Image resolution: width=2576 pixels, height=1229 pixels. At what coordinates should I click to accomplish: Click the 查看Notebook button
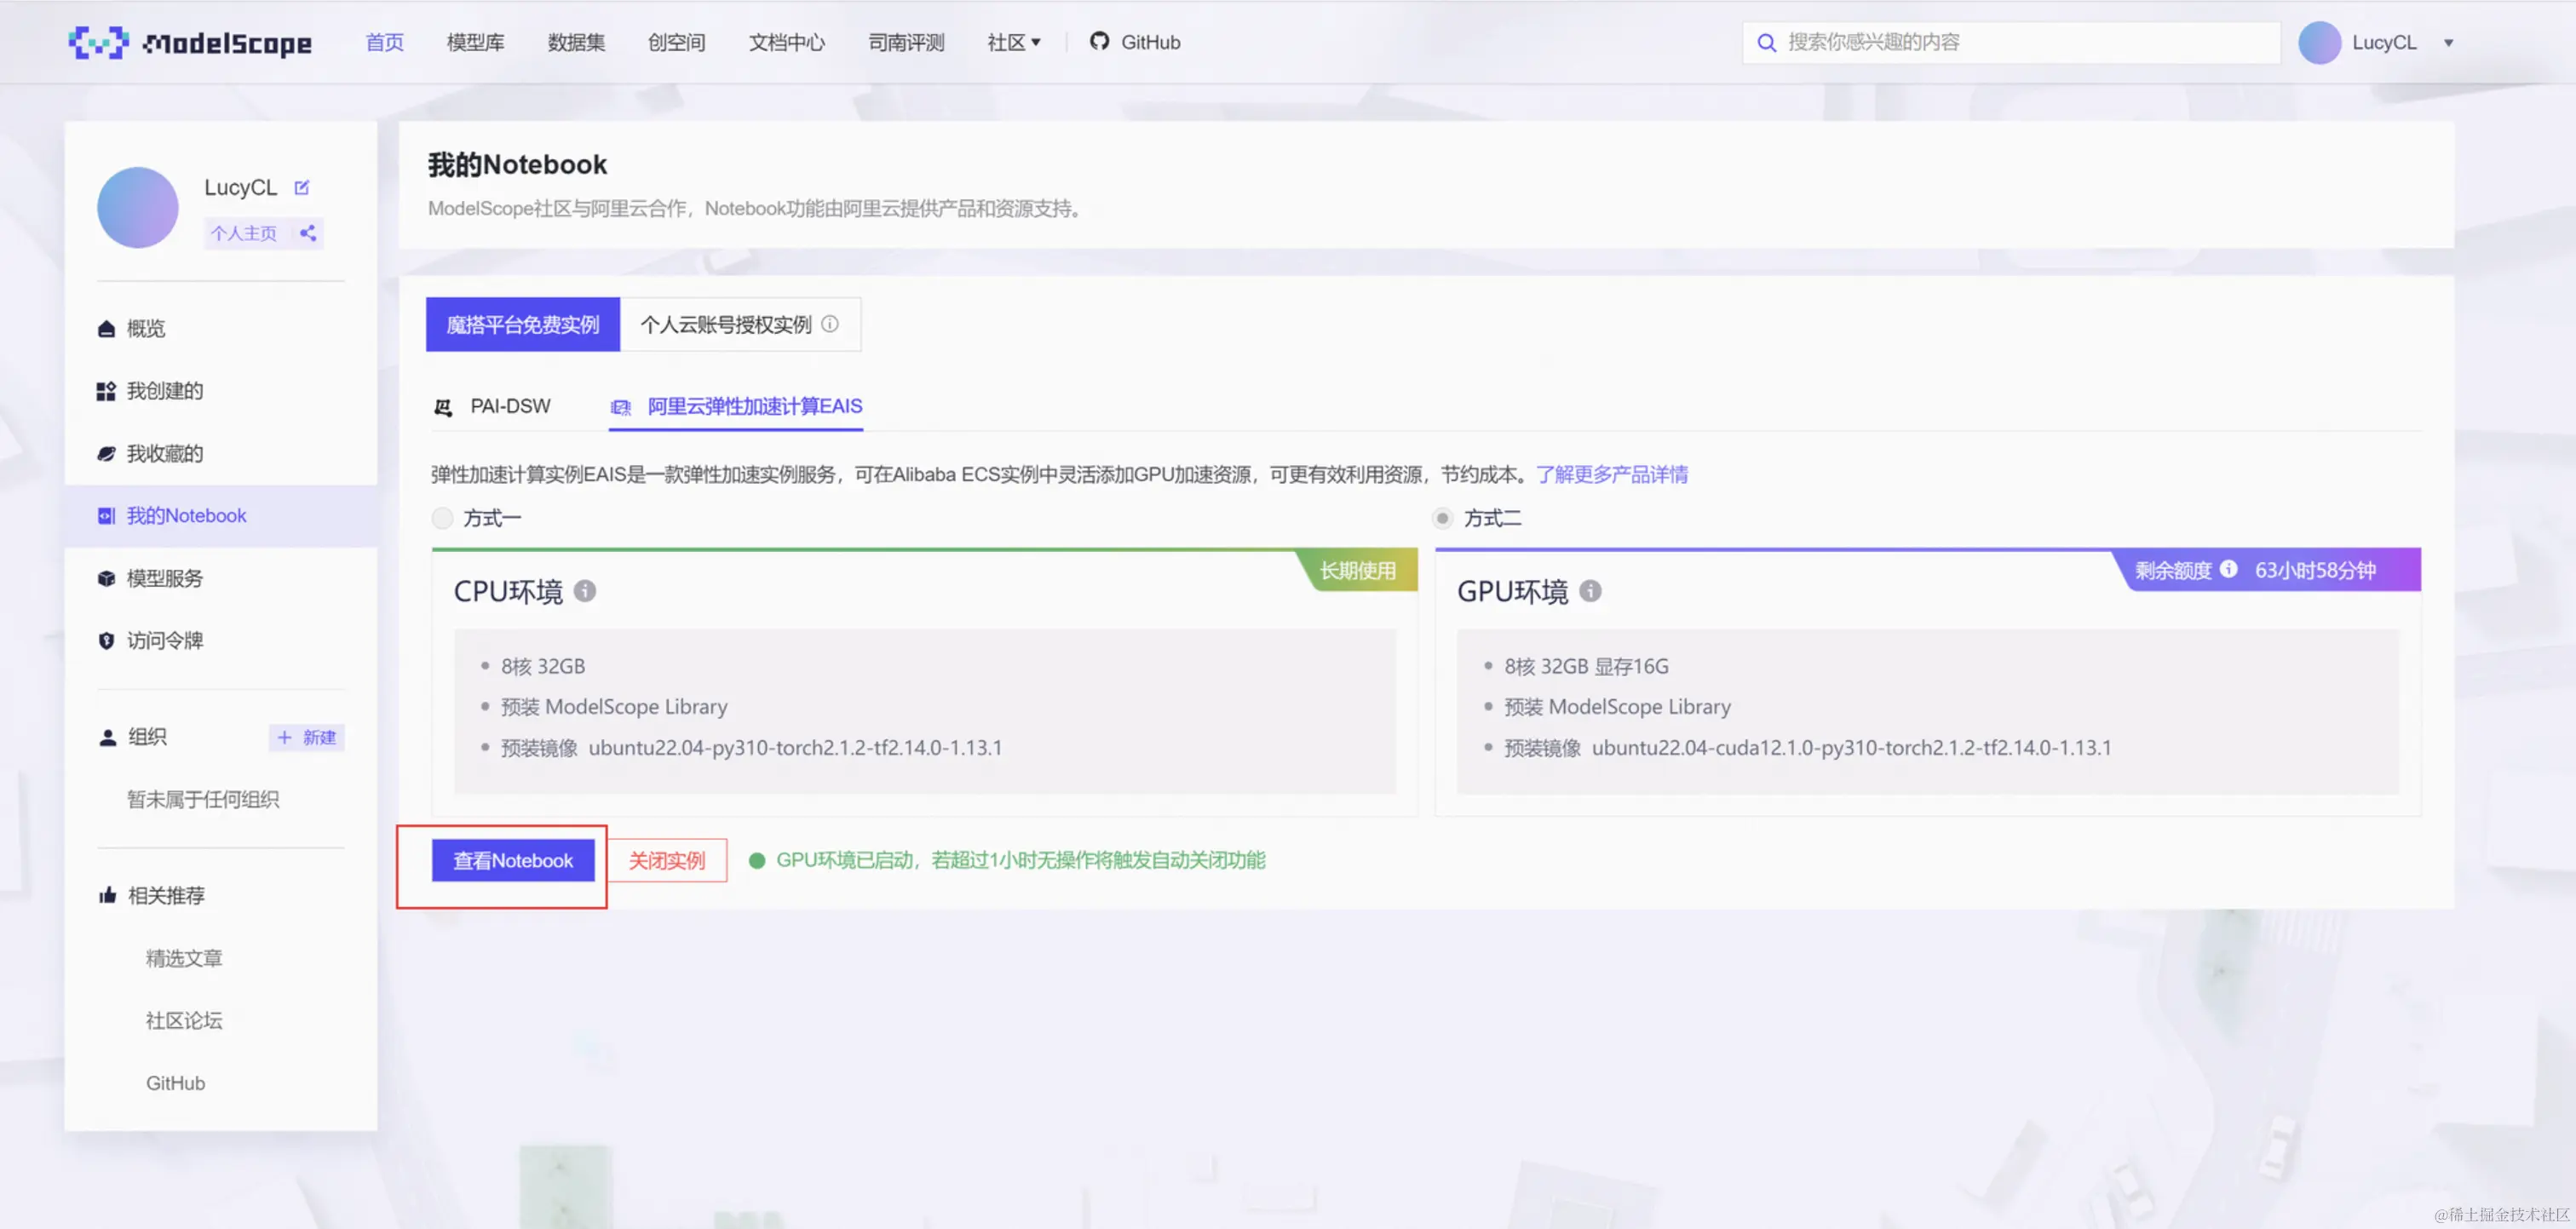pos(513,860)
